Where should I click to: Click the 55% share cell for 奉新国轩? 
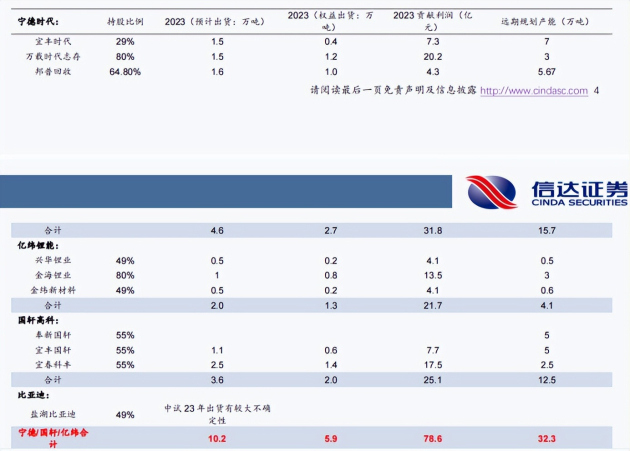125,335
